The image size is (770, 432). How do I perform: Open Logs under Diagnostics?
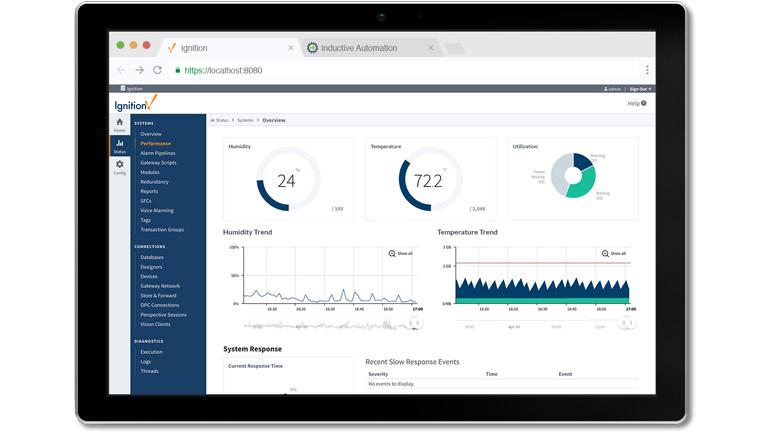146,362
